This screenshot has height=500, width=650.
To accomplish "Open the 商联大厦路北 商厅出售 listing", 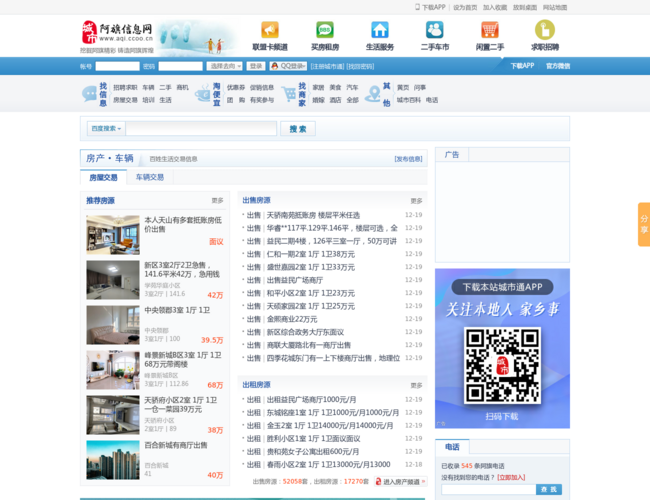I will tap(309, 345).
